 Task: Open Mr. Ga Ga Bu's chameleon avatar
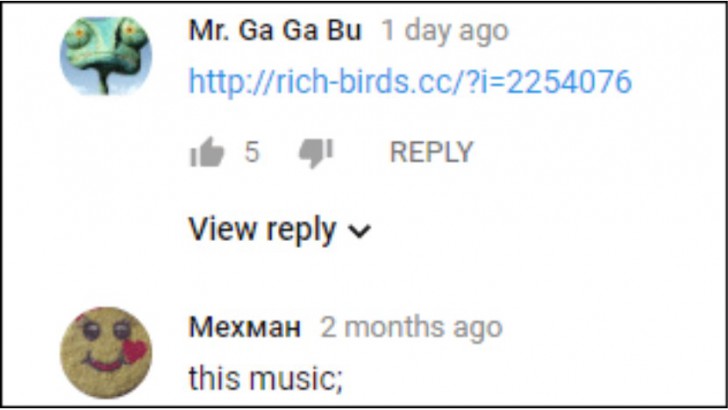tap(106, 56)
